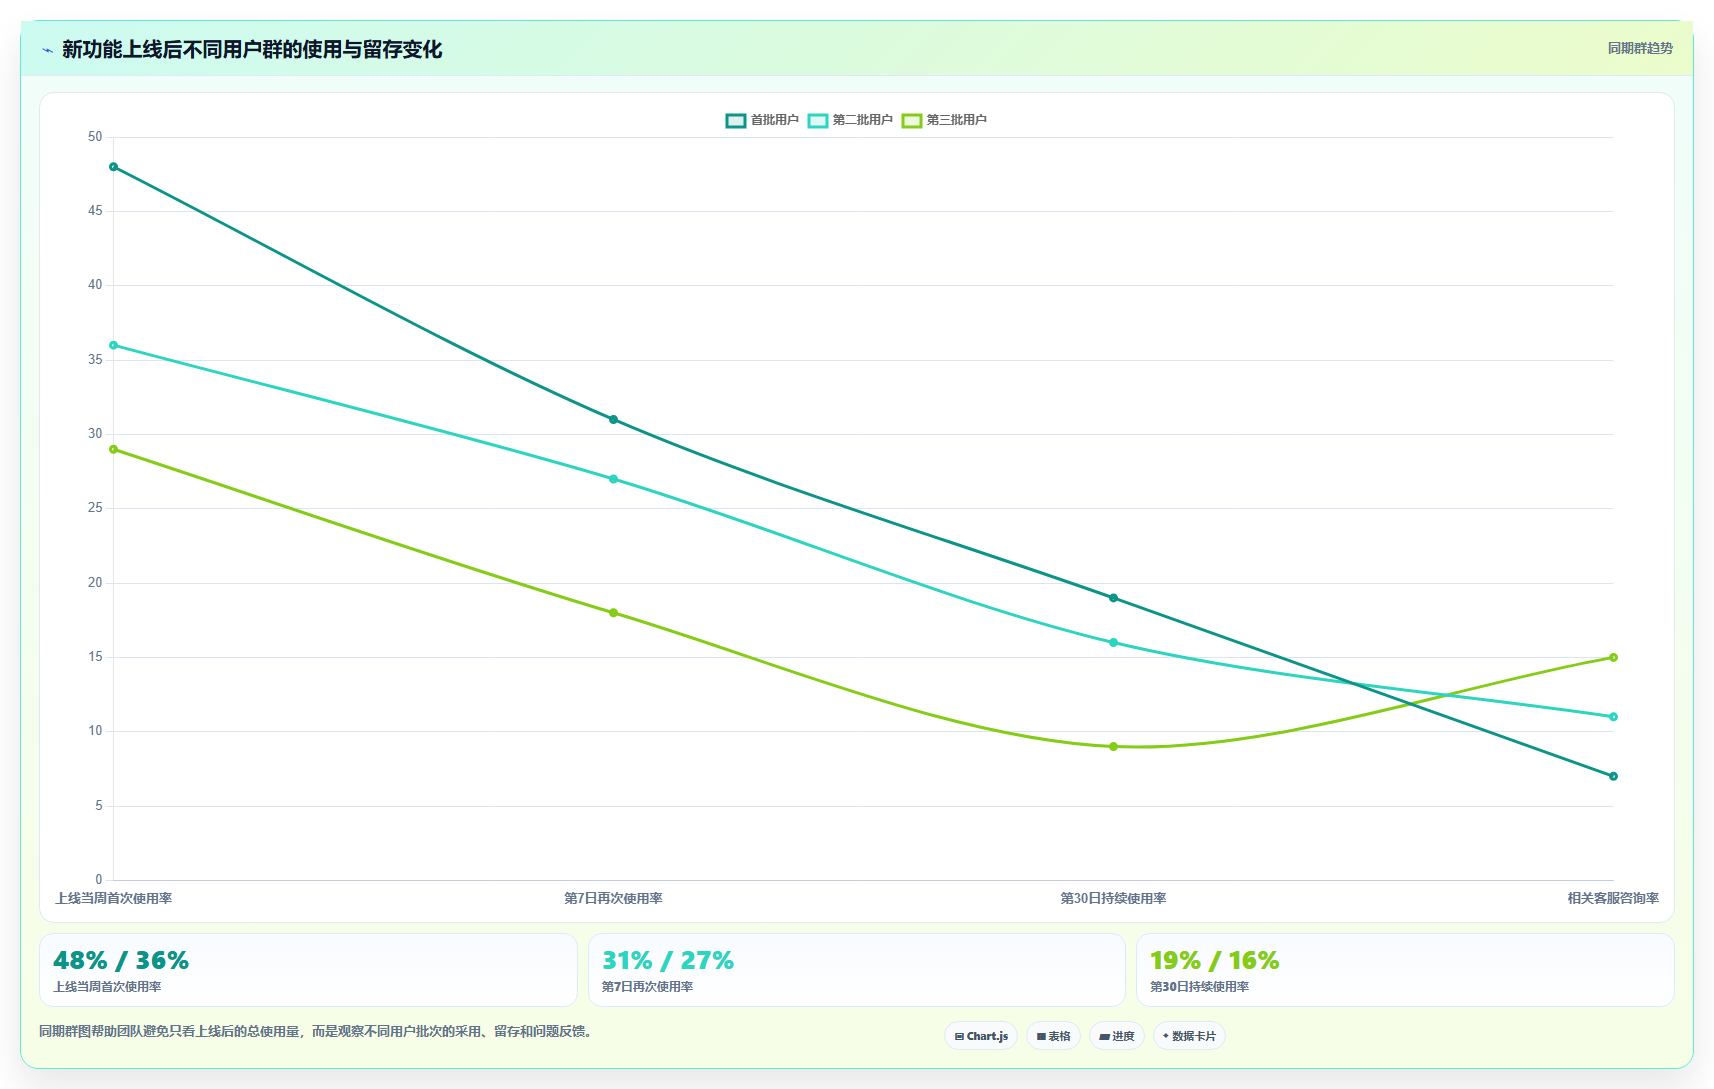Toggle the 第二批用户 legend series
This screenshot has width=1714, height=1089.
850,120
